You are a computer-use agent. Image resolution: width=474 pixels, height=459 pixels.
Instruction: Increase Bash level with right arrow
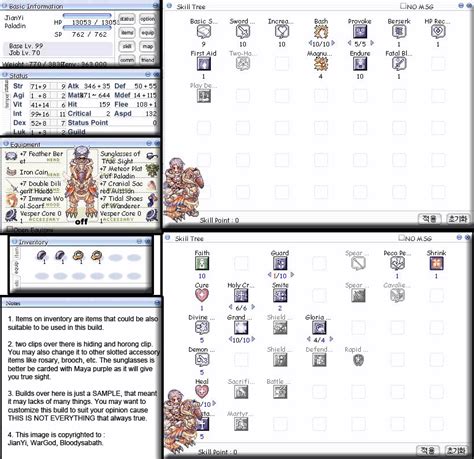click(x=333, y=43)
